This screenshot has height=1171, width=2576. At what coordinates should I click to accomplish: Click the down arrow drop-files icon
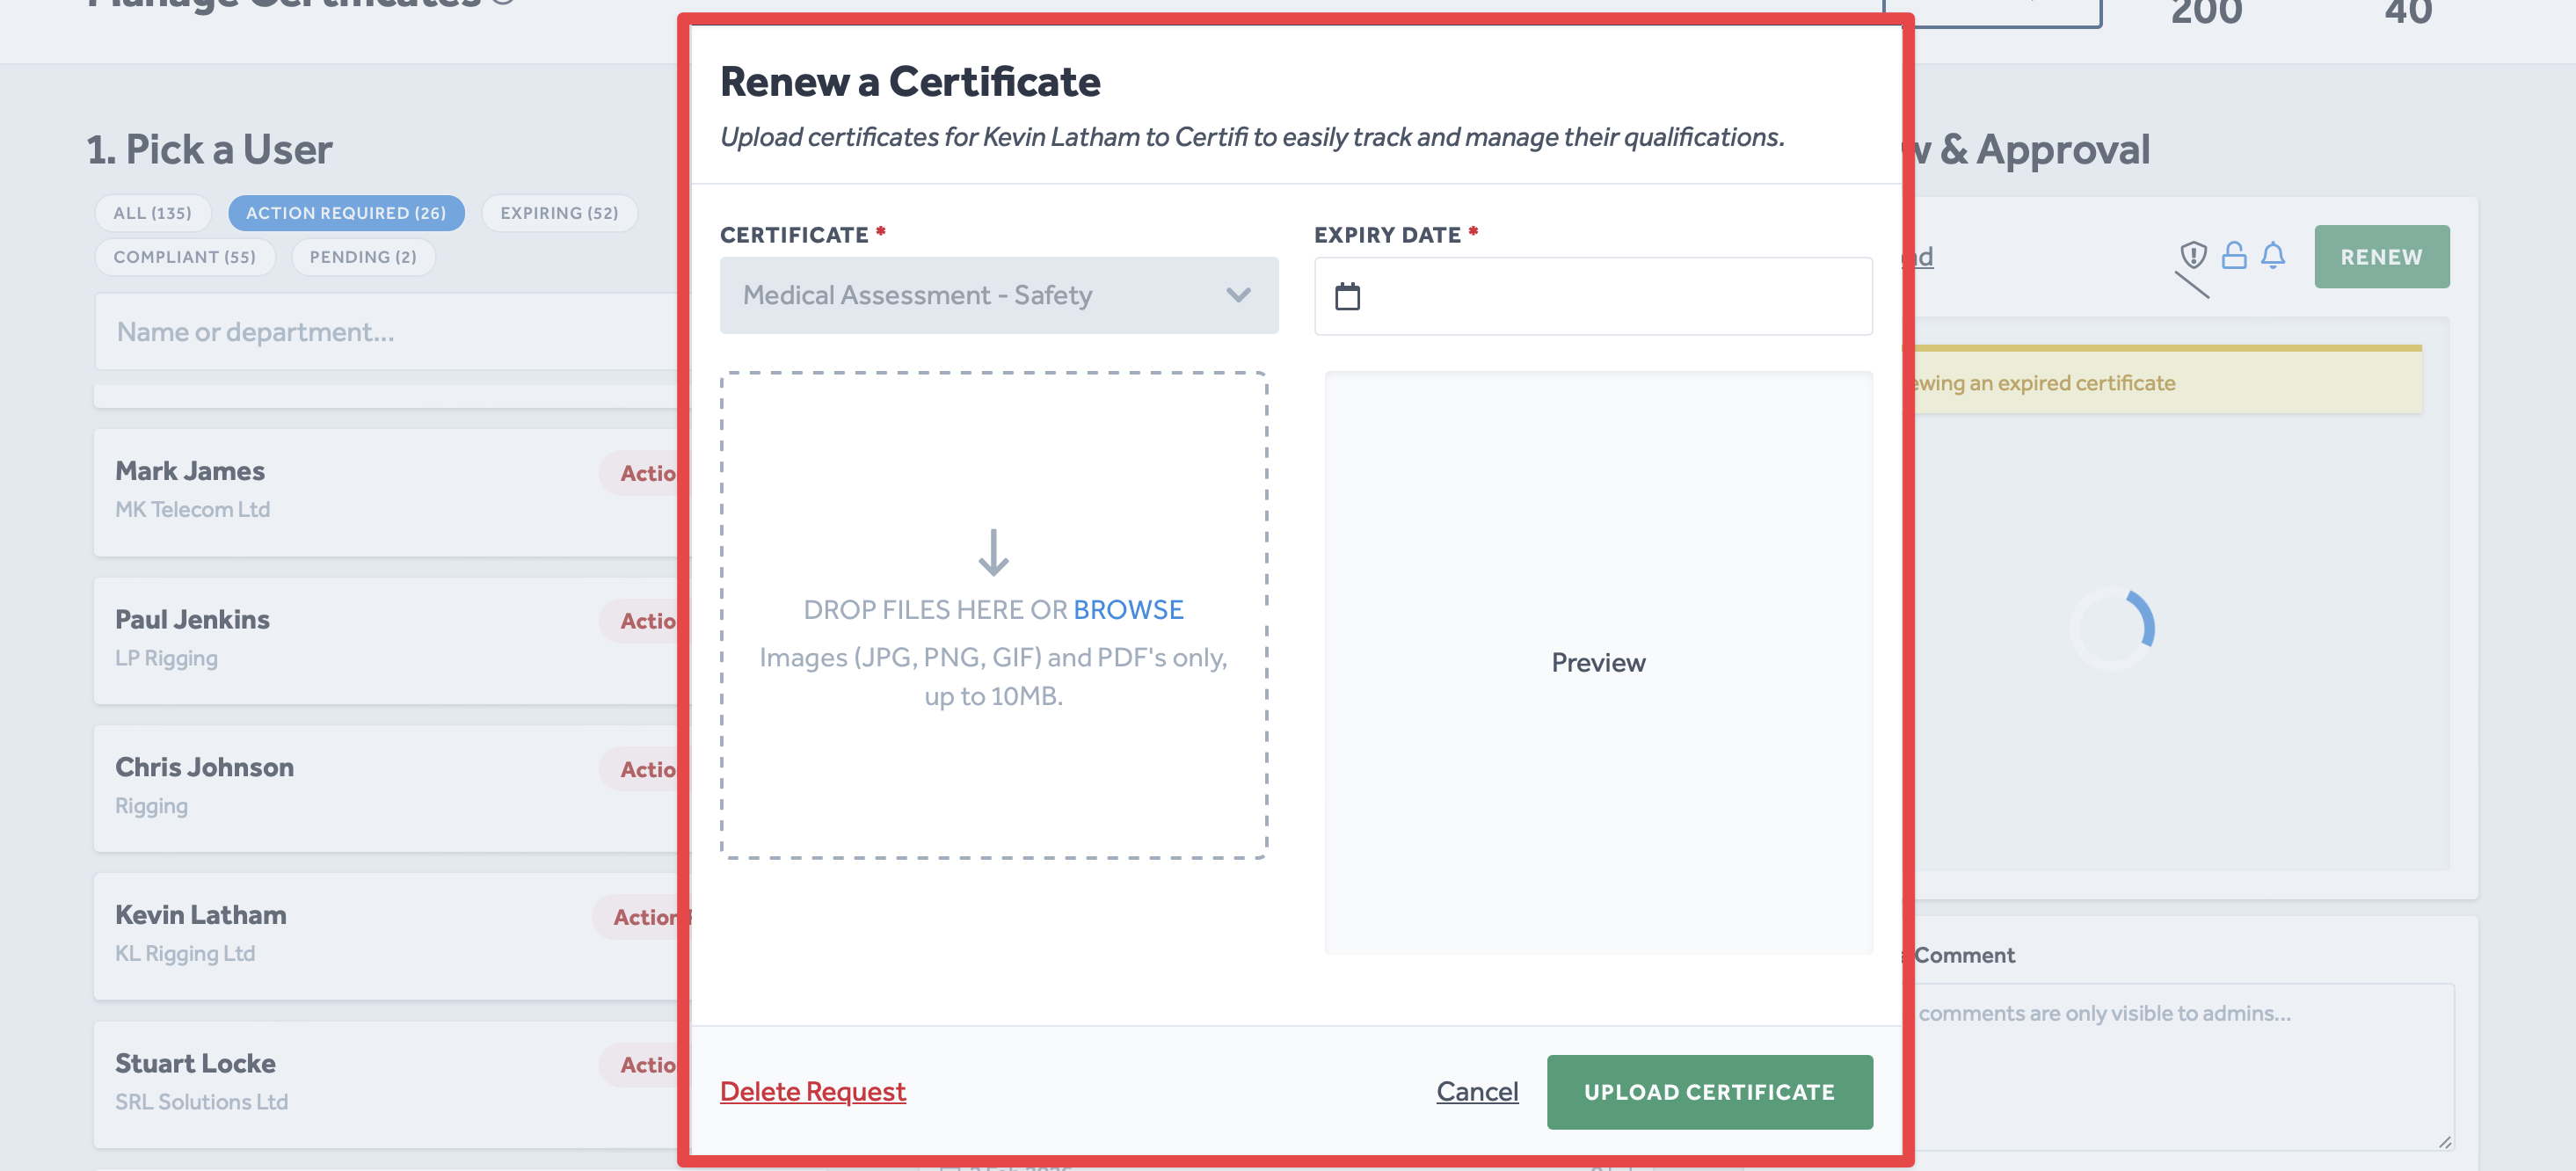pyautogui.click(x=993, y=552)
